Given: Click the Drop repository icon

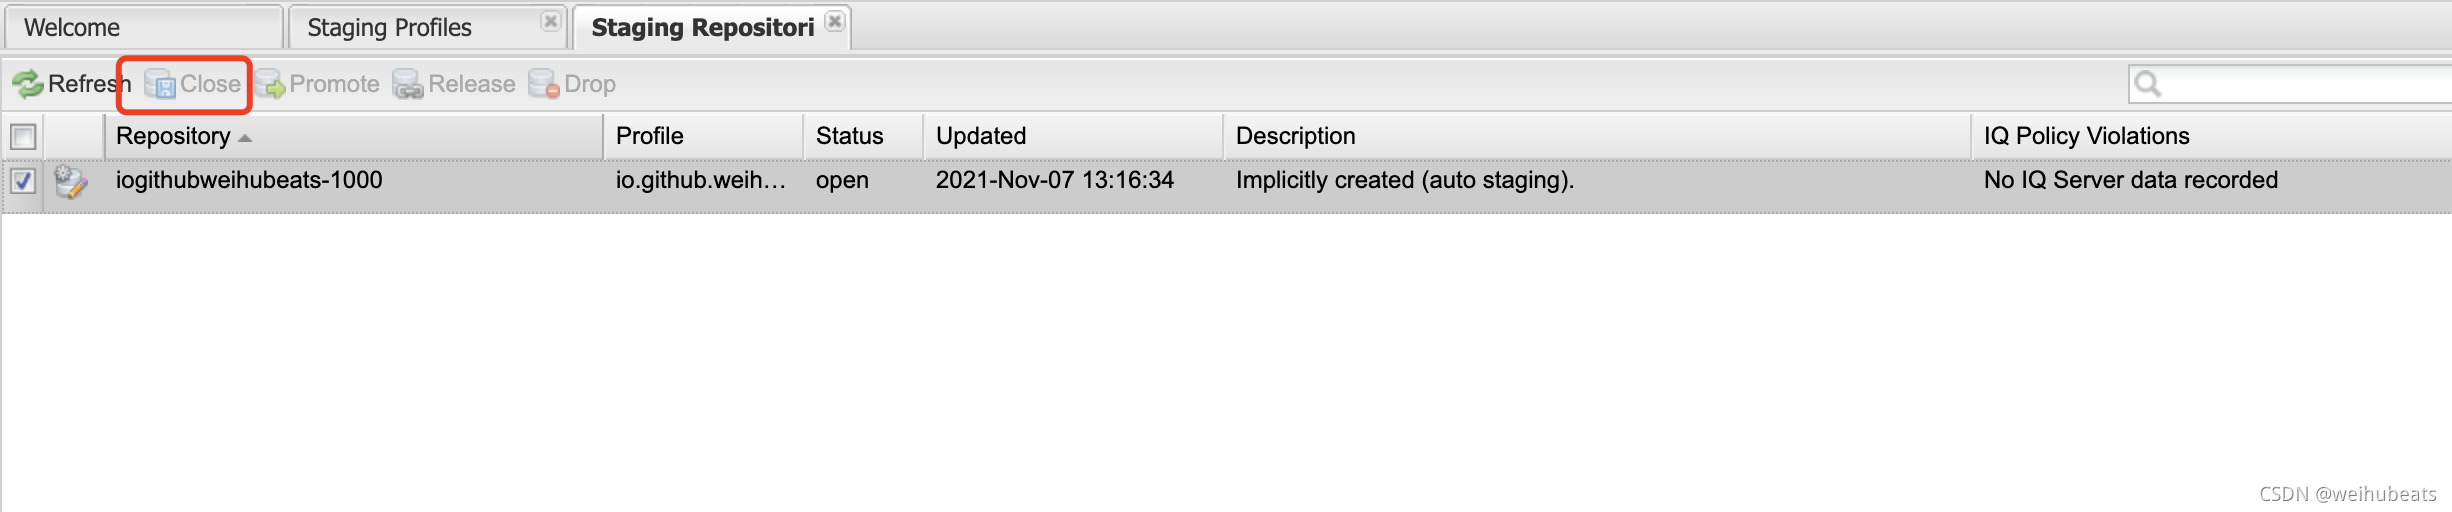Looking at the screenshot, I should (543, 85).
